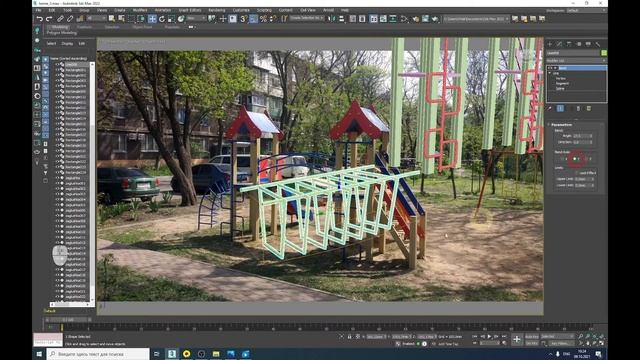
Task: Click the time slider handle
Action: pos(68,320)
